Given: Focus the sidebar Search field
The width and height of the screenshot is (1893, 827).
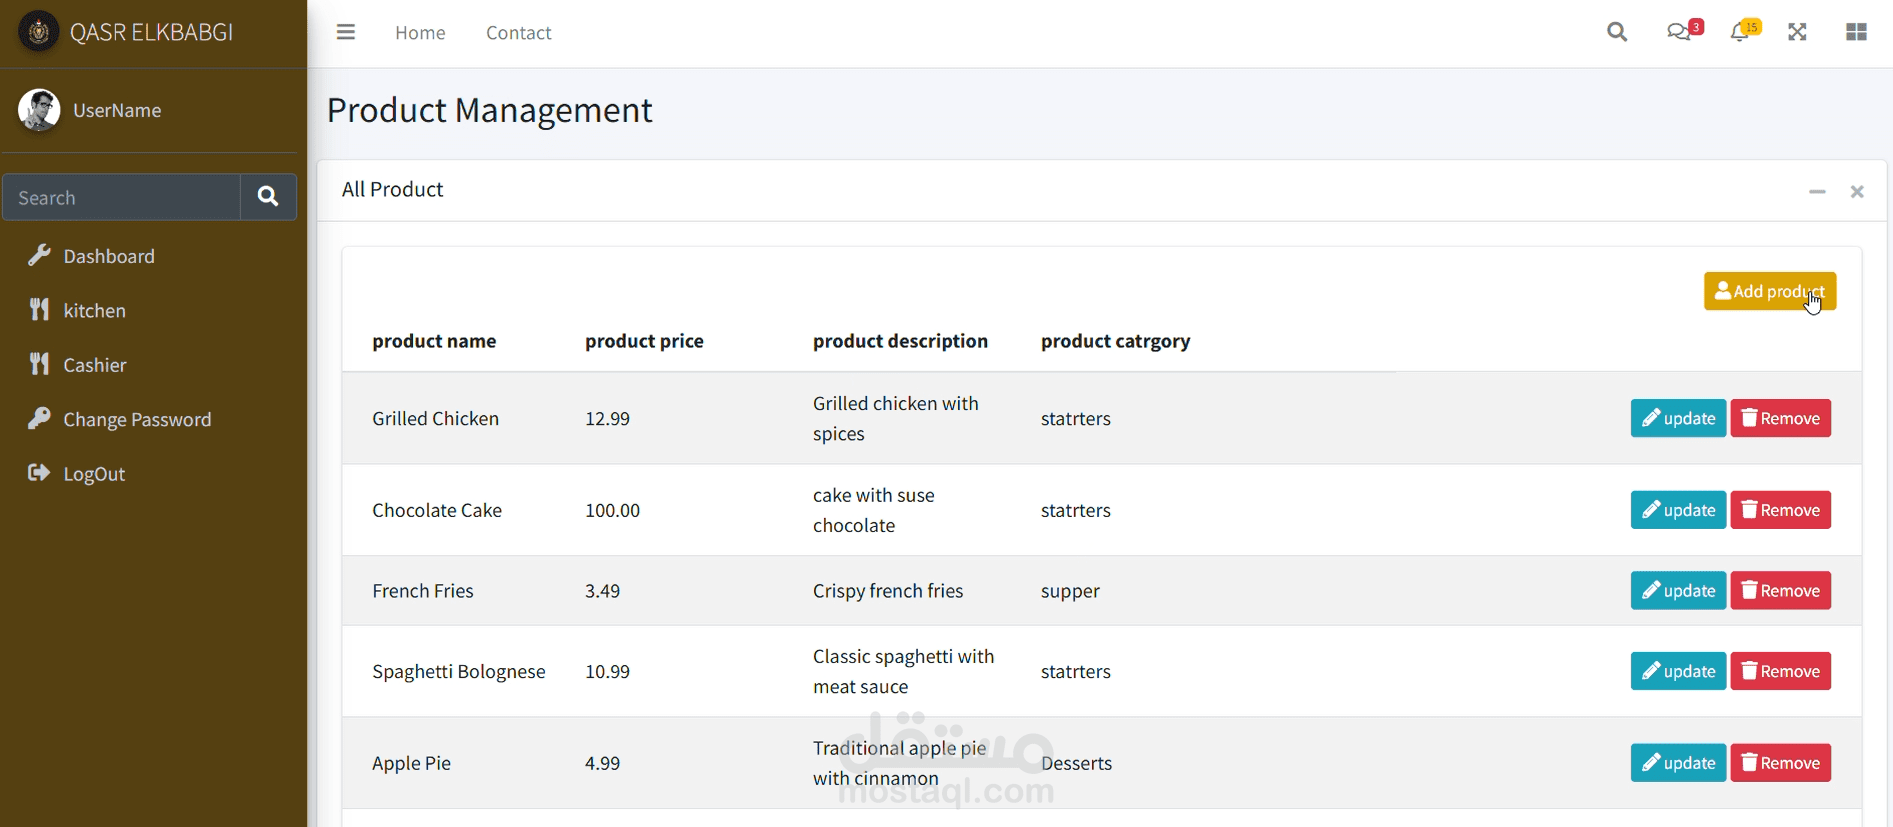Looking at the screenshot, I should point(122,197).
